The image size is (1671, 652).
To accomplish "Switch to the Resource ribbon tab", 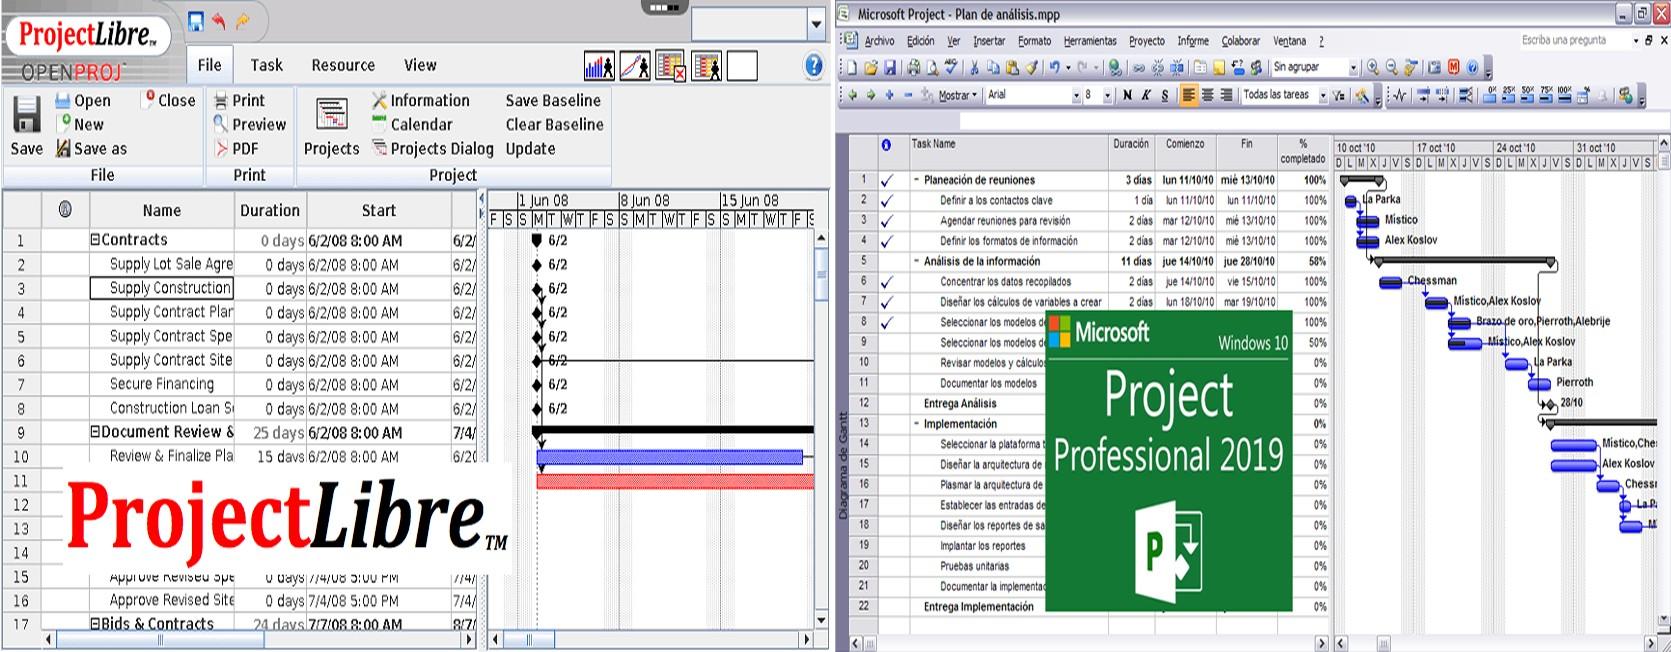I will (343, 65).
